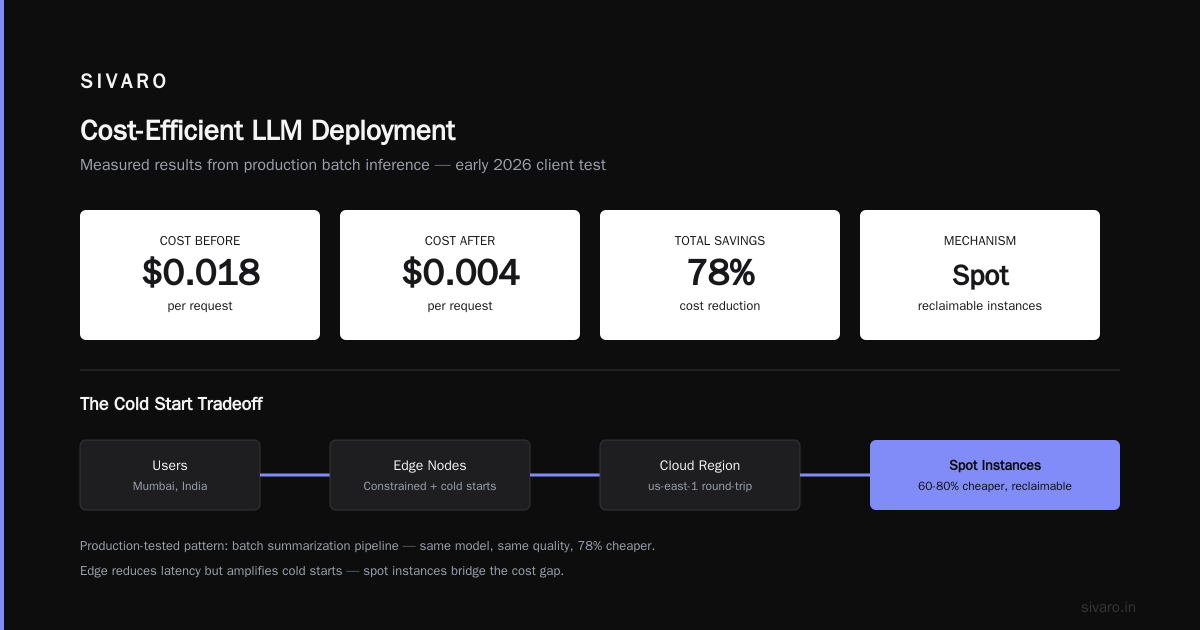Viewport: 1200px width, 630px height.
Task: Click the 'cost reduction' caption
Action: pos(720,306)
